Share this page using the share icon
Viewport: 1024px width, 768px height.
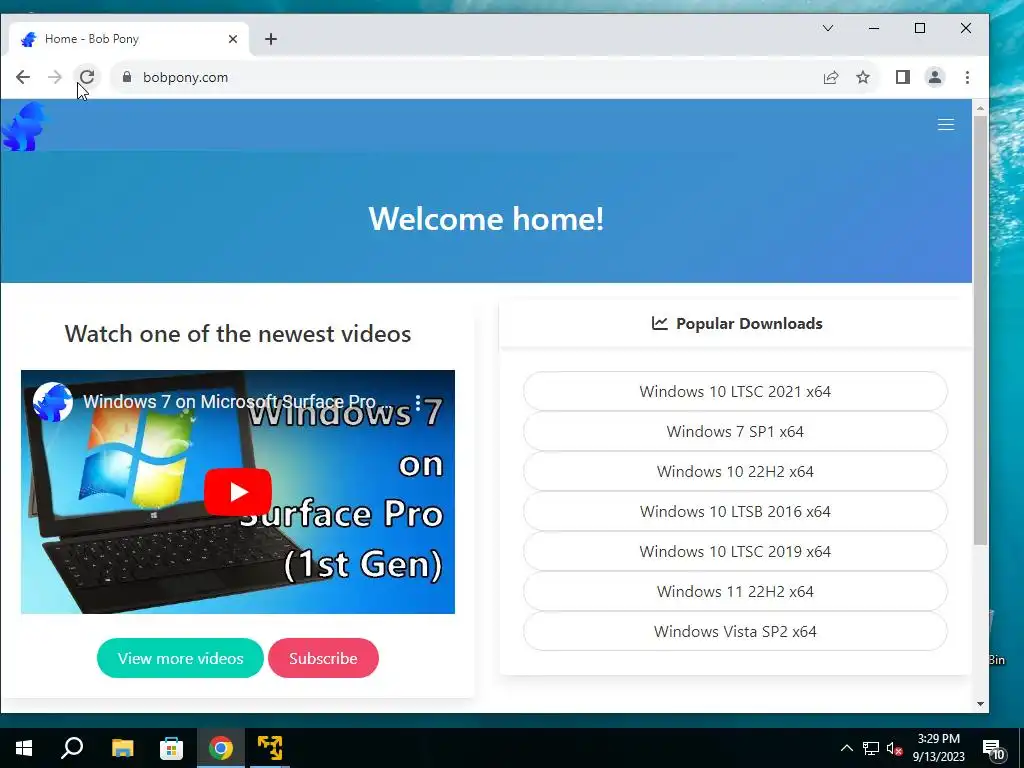click(x=831, y=78)
